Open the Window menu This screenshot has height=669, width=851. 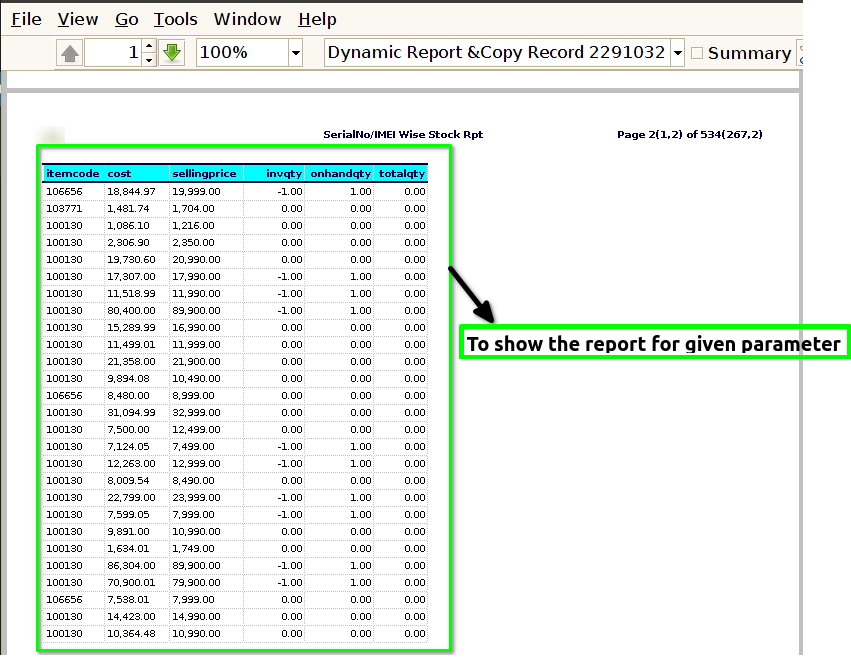(x=247, y=20)
